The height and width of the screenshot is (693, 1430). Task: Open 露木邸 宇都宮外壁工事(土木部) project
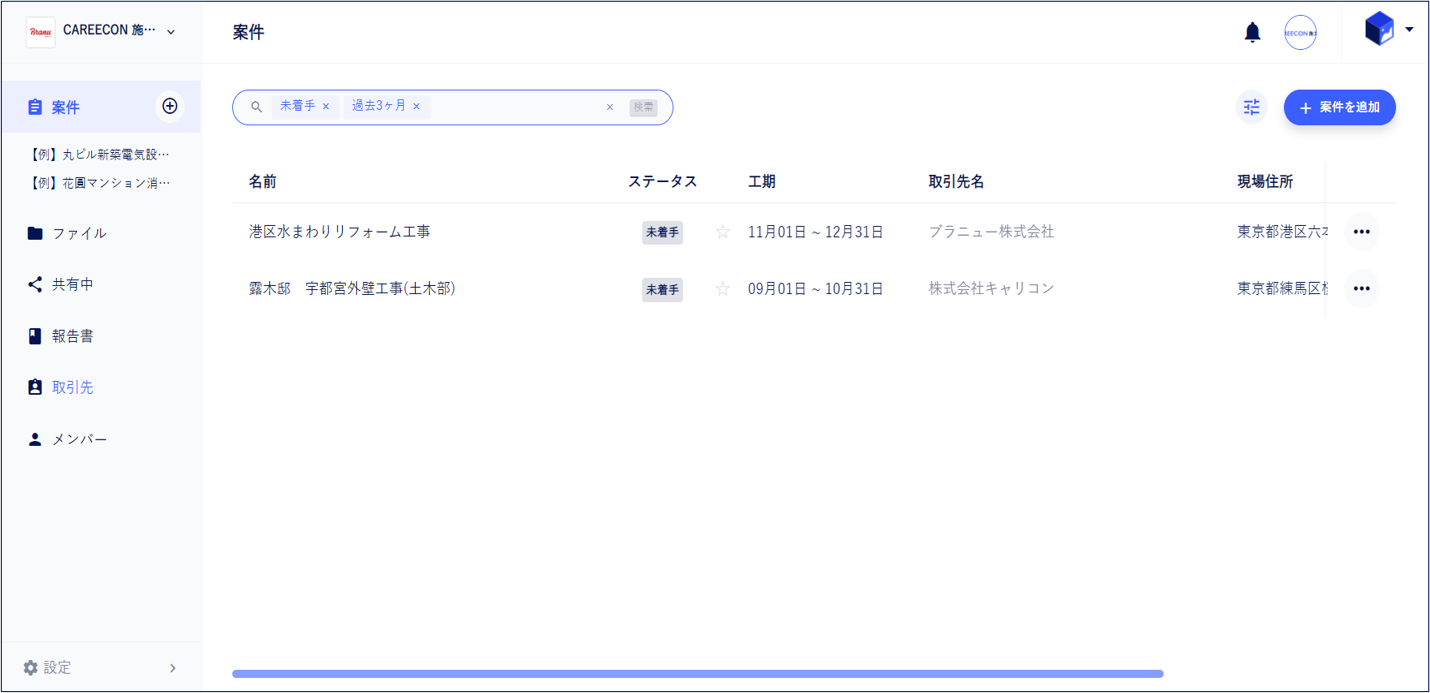pos(352,288)
